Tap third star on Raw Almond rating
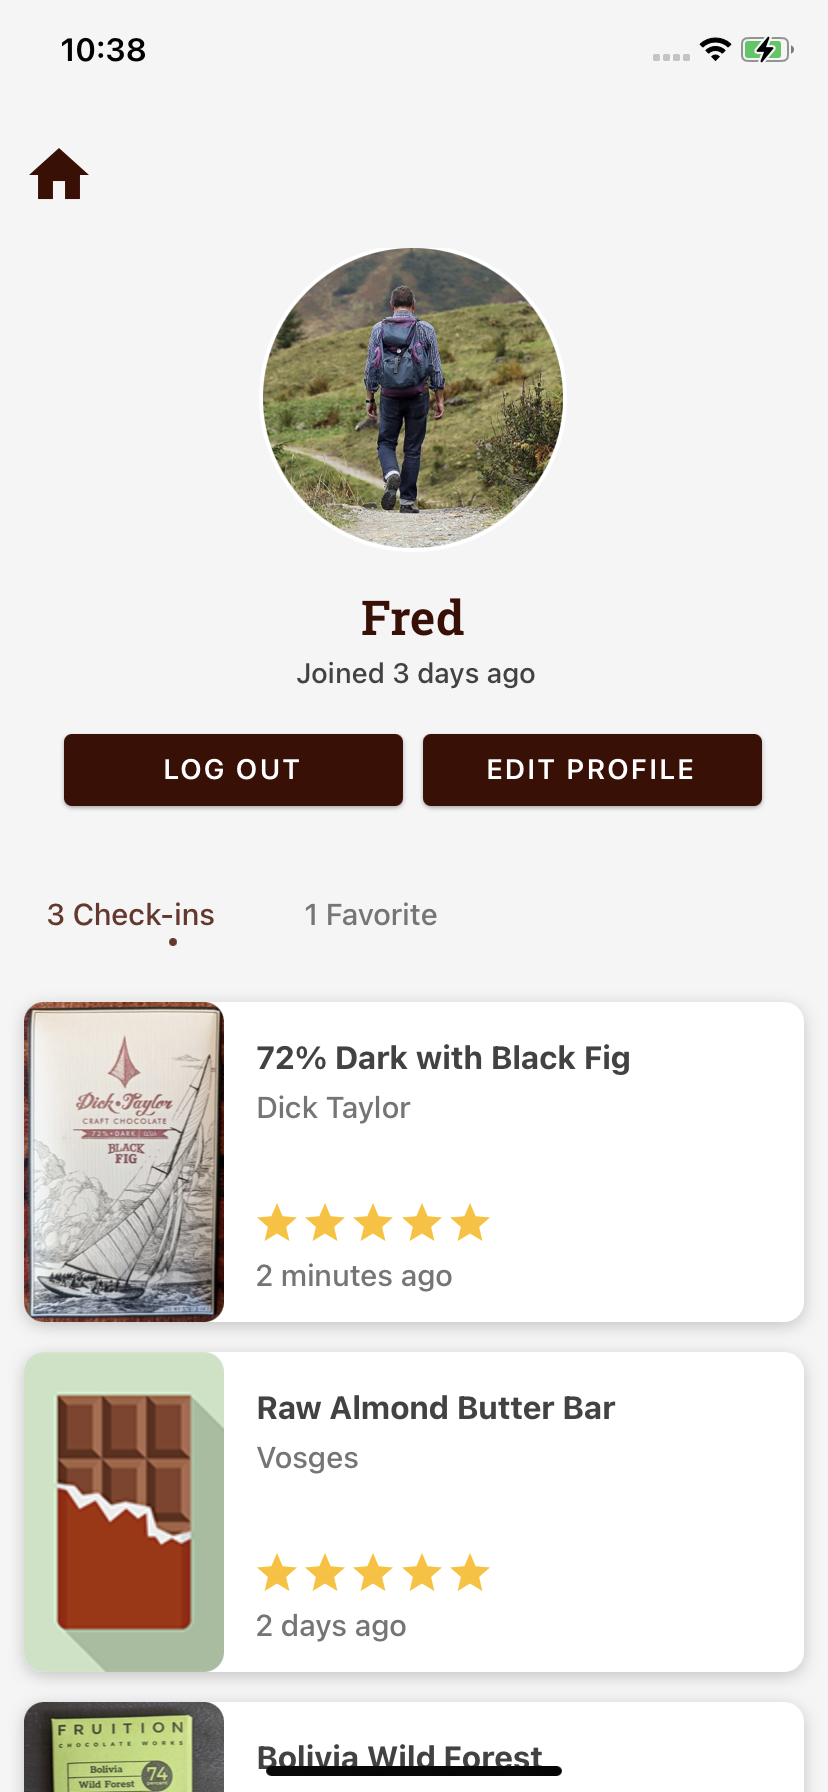 373,1573
